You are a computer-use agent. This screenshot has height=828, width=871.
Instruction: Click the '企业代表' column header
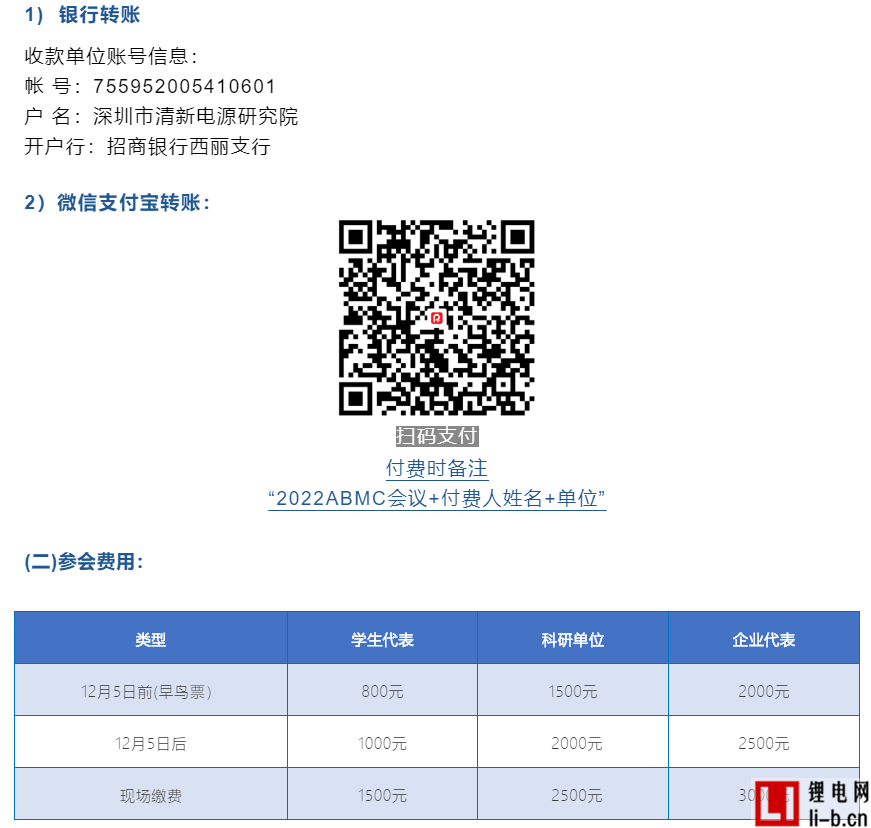point(764,640)
